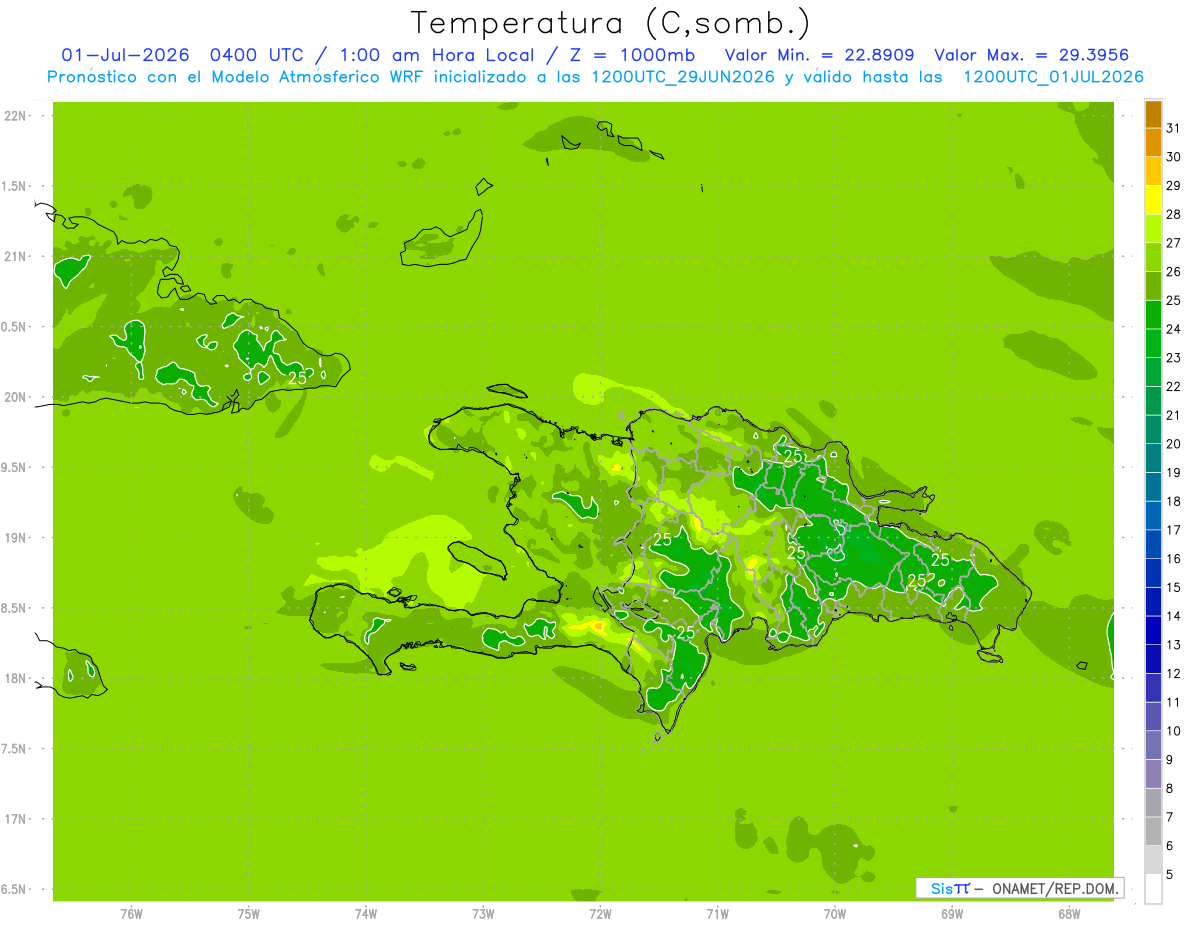This screenshot has width=1200, height=927.
Task: Click the "19N" latitude label
Action: [x=17, y=538]
